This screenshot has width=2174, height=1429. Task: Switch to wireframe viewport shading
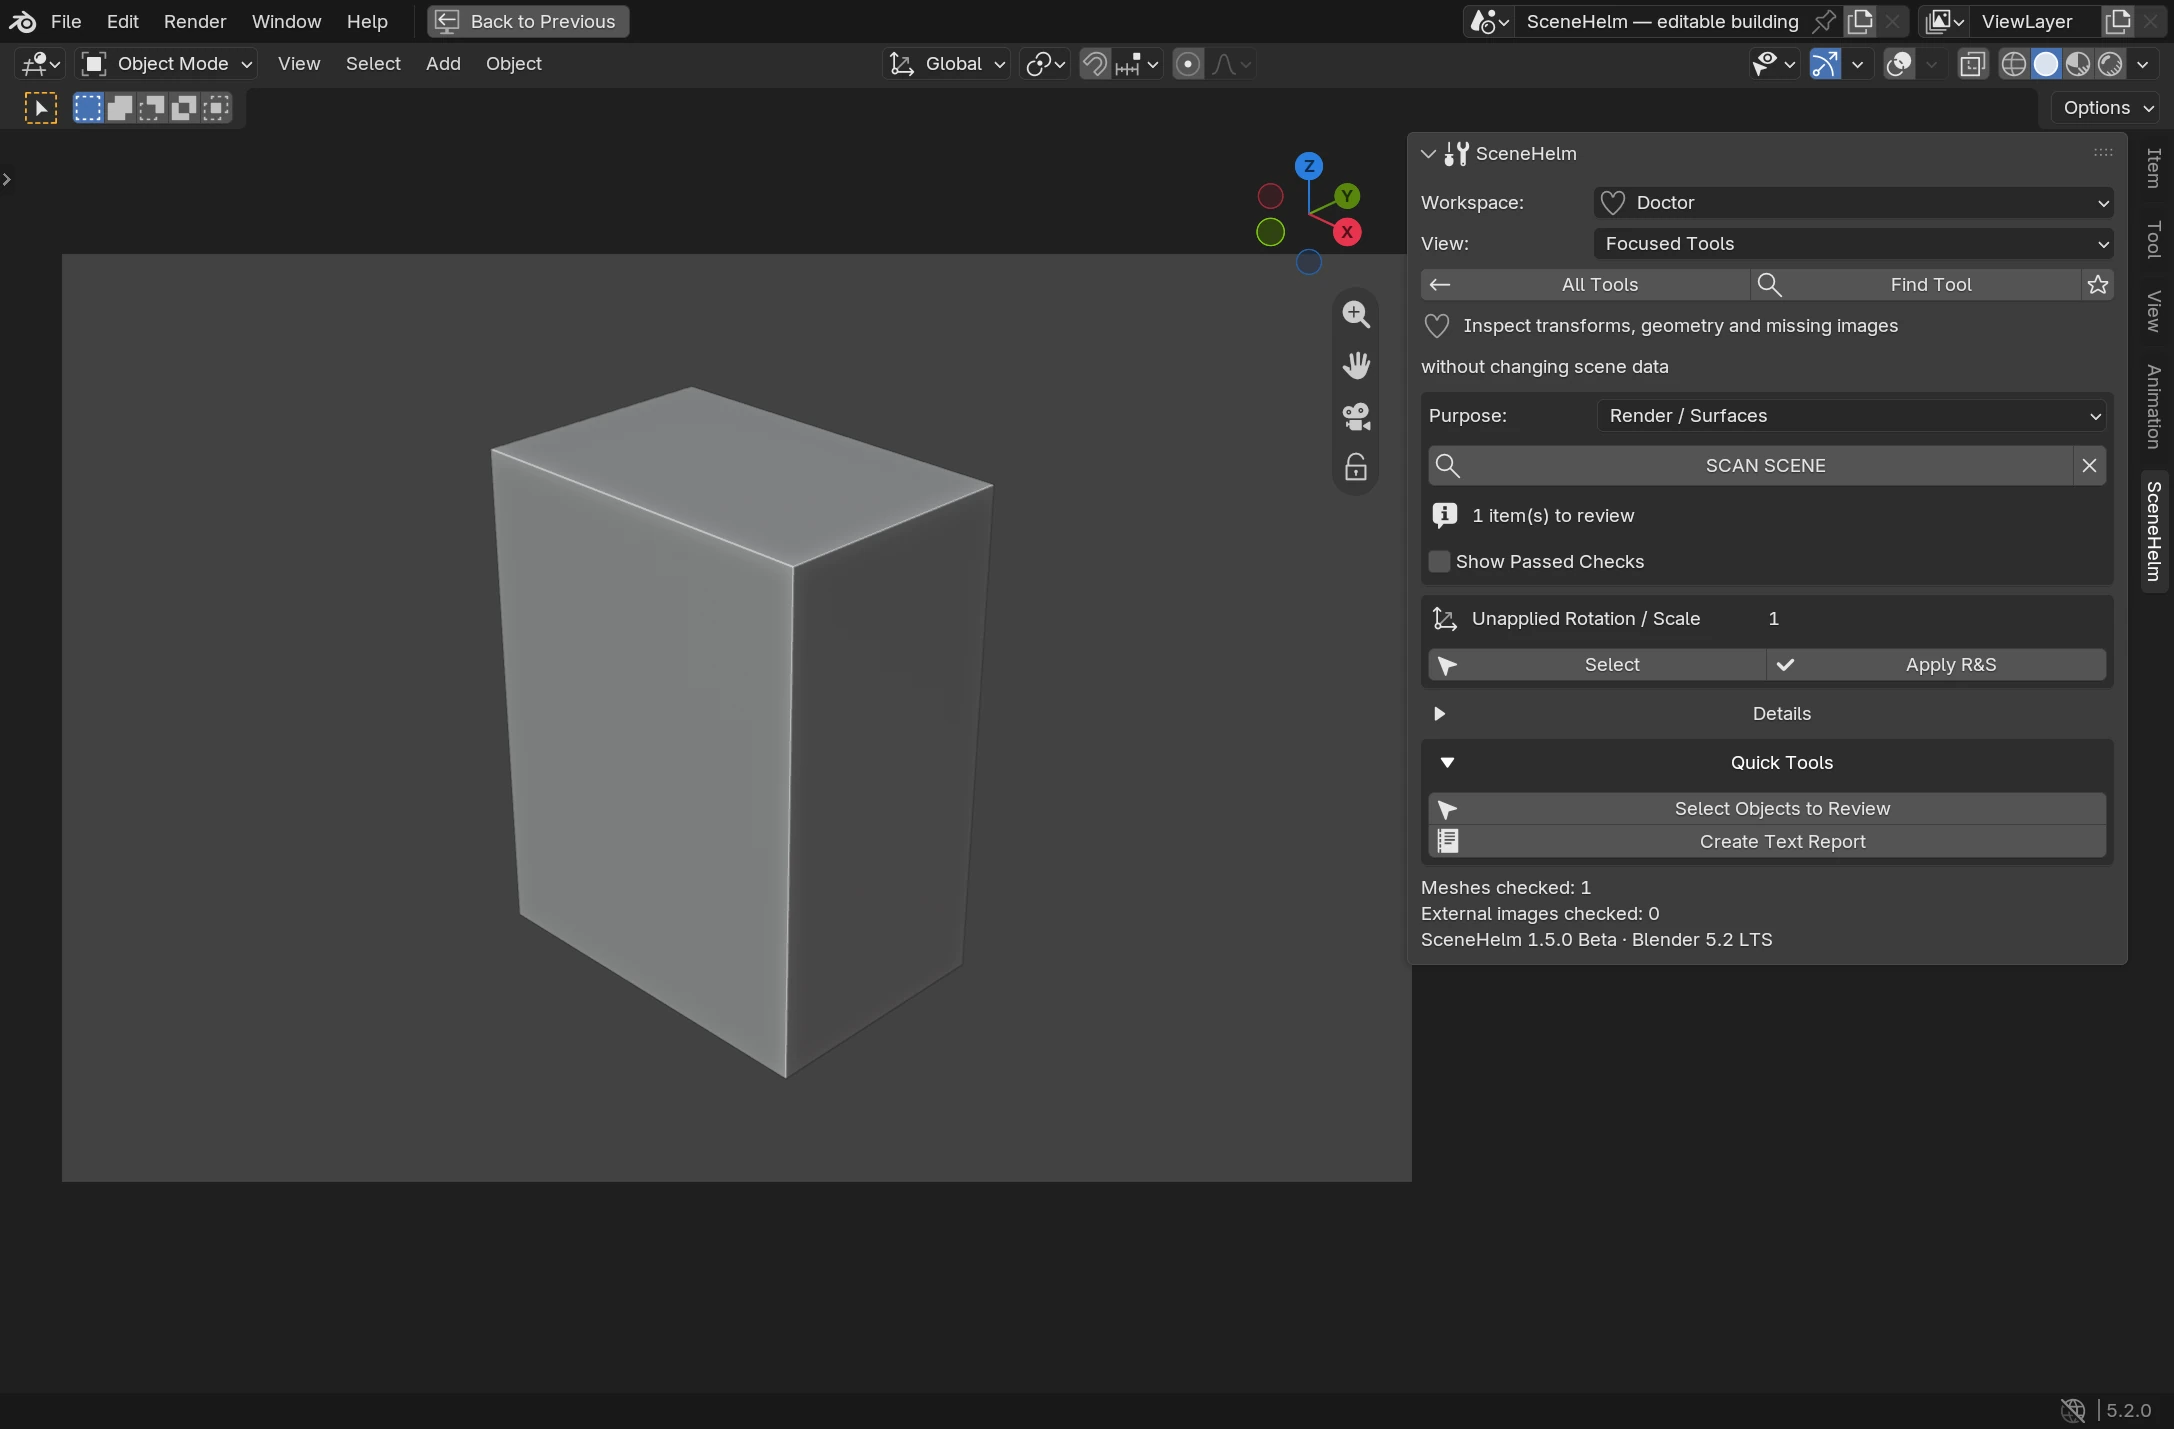point(2013,64)
